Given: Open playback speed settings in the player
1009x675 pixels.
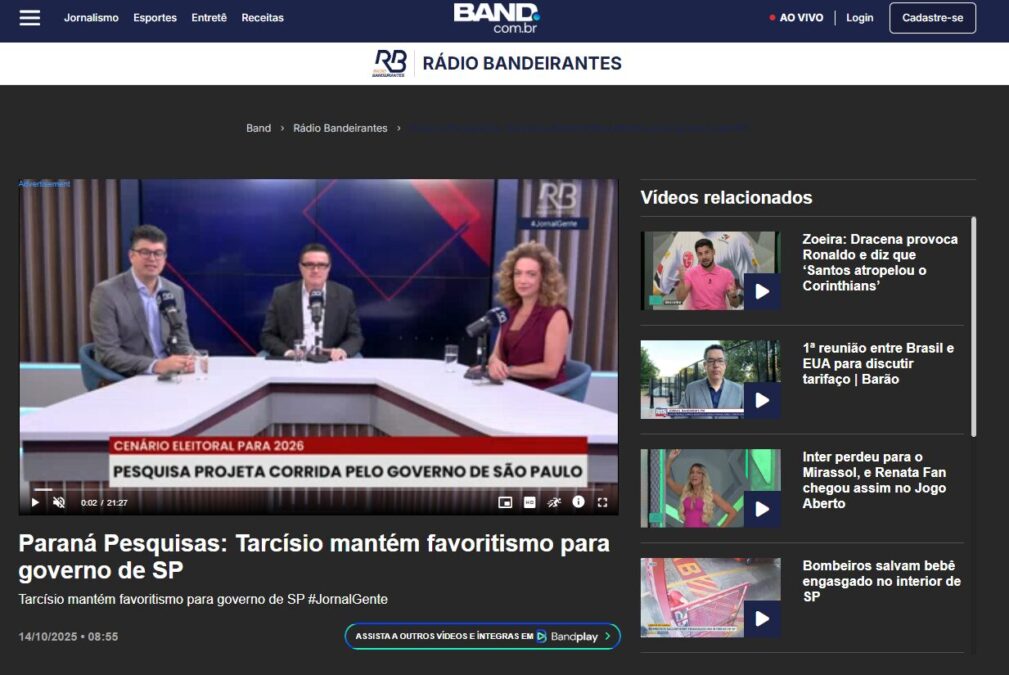Looking at the screenshot, I should 553,503.
